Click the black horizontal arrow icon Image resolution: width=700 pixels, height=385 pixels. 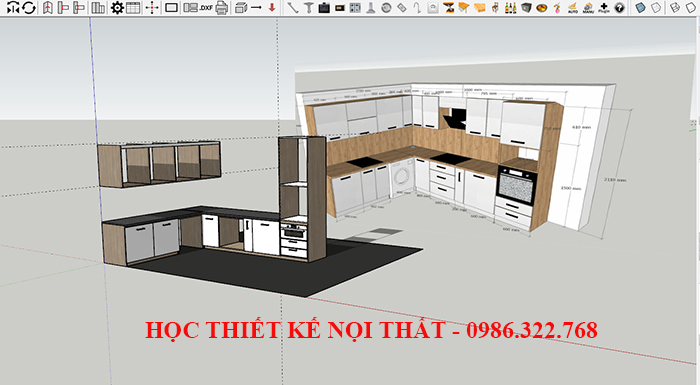256,7
